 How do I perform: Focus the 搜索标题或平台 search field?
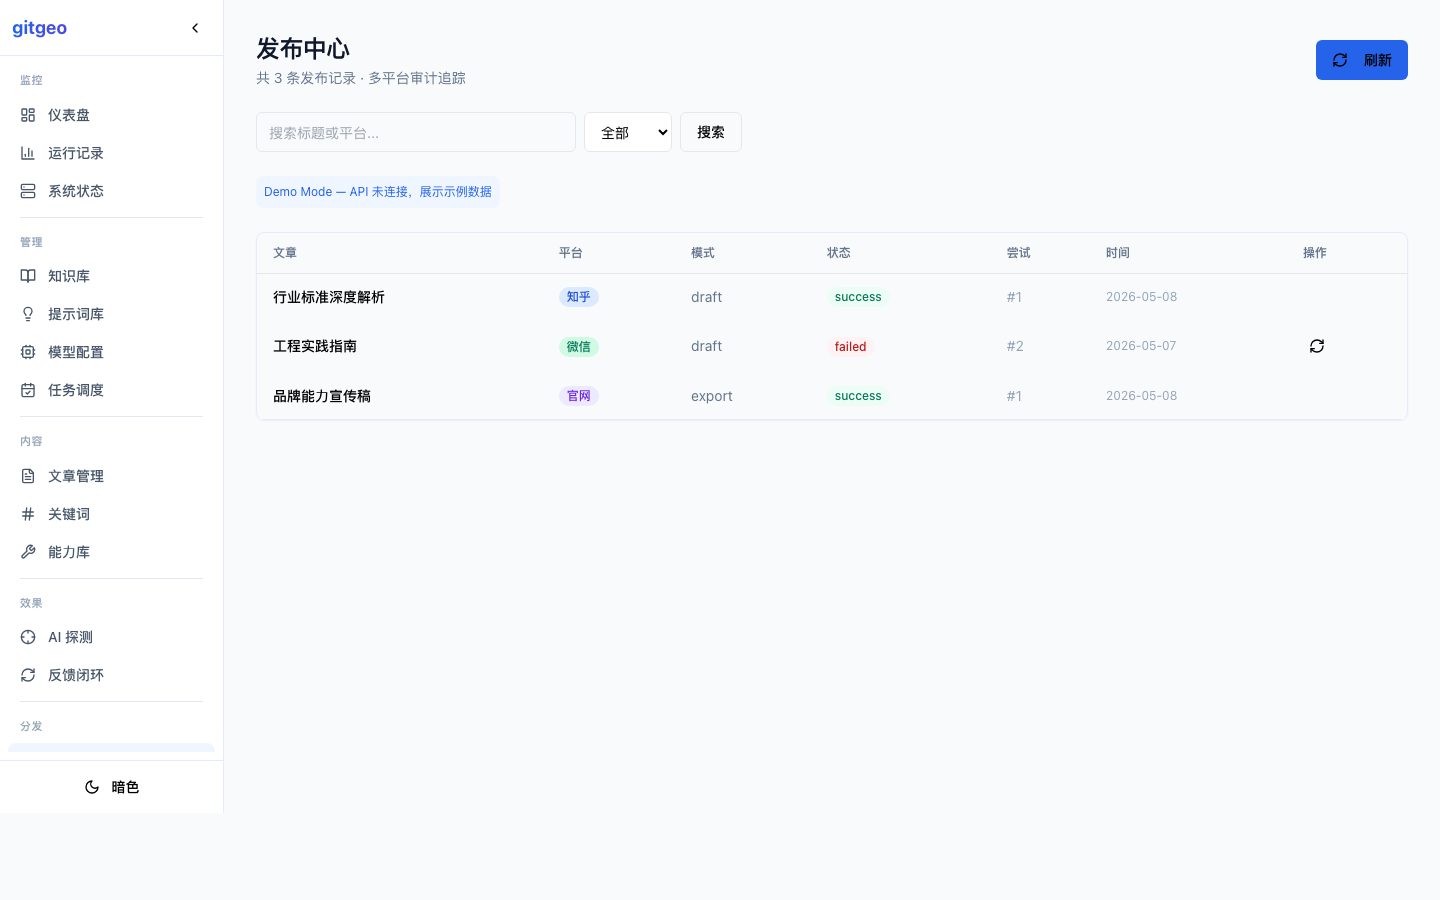pos(416,132)
